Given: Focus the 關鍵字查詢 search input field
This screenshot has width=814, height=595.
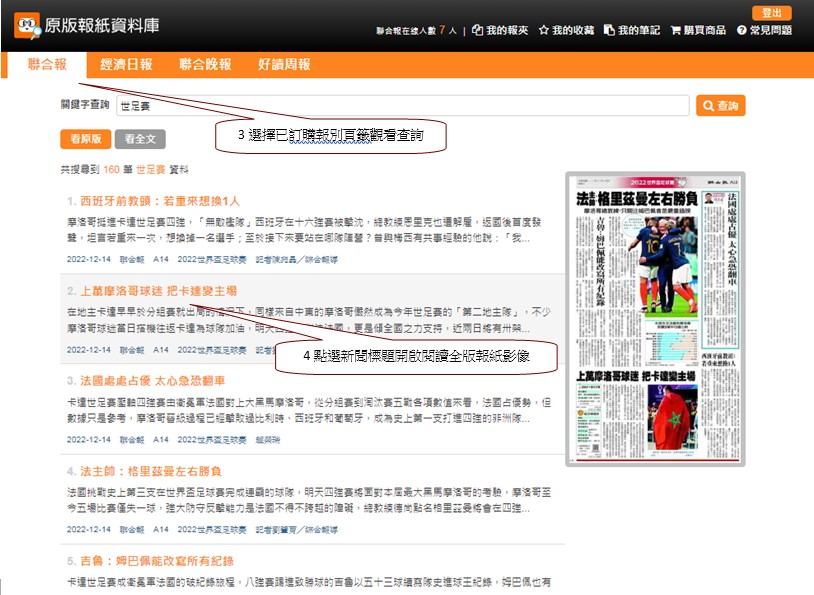Looking at the screenshot, I should click(403, 105).
